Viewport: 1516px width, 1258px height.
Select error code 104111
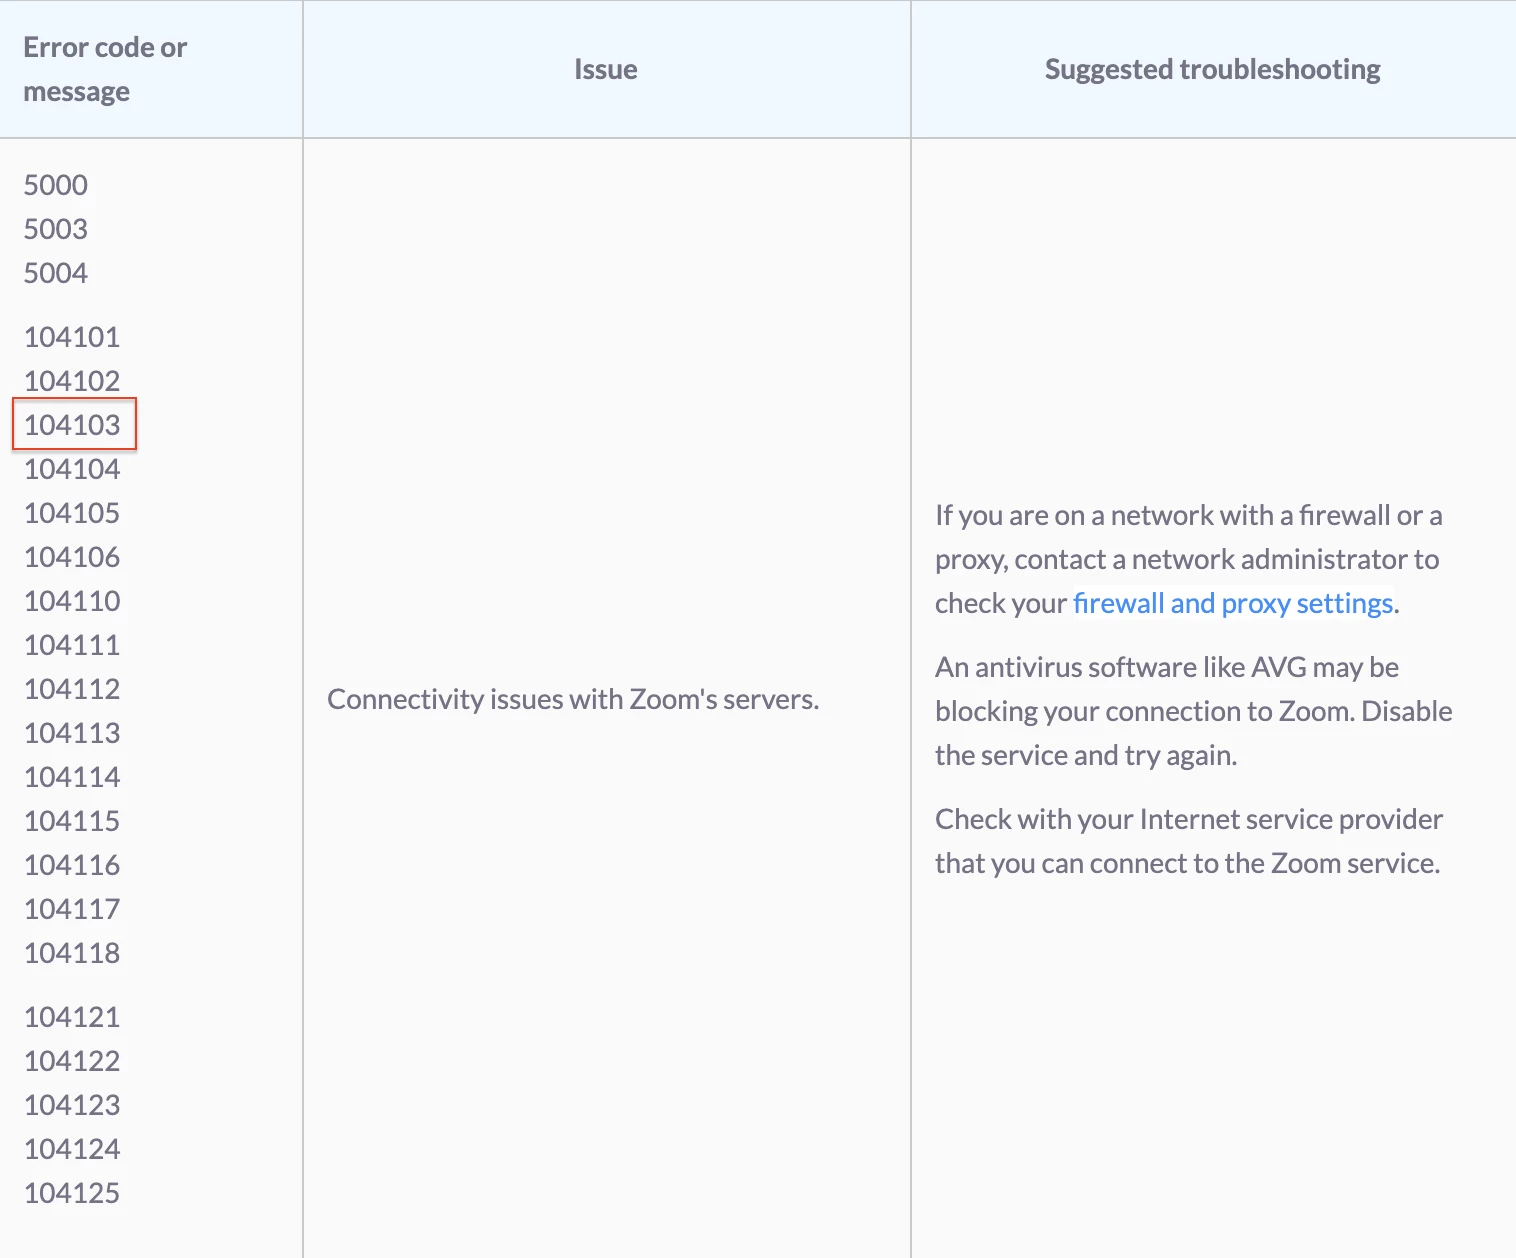[72, 645]
